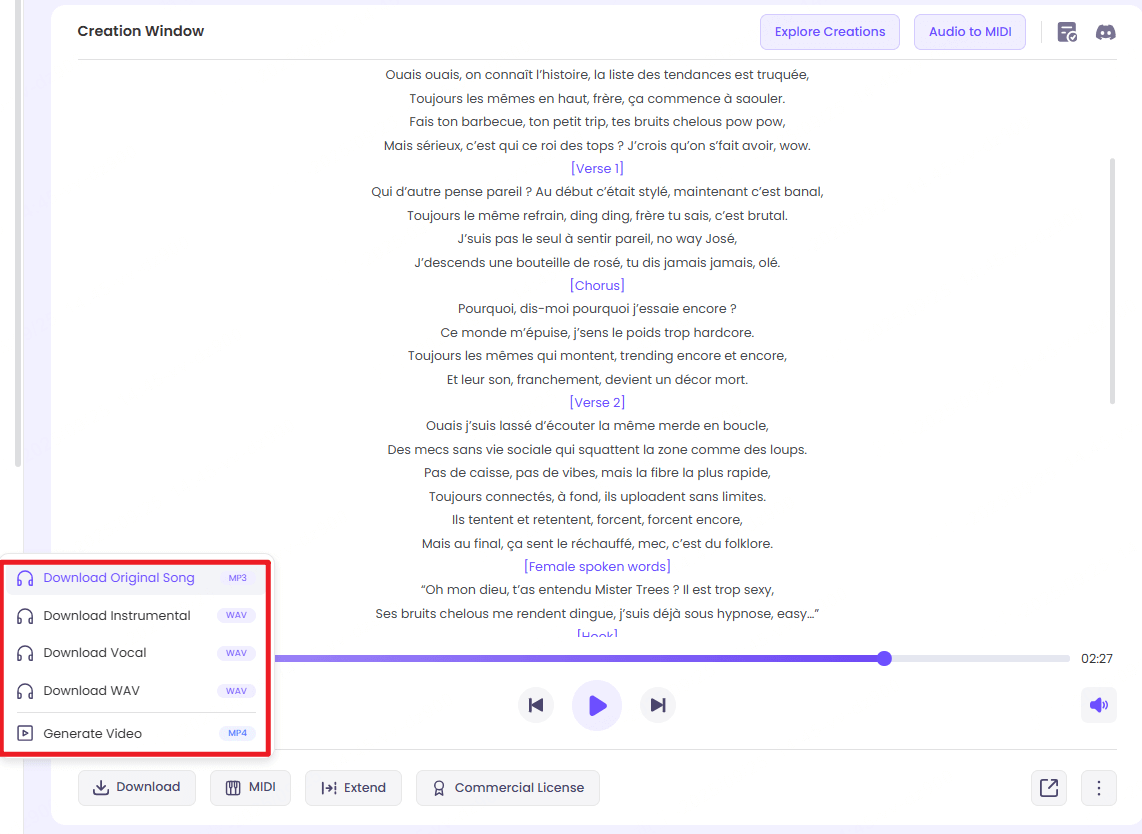Open the share/export icon button

coord(1049,787)
